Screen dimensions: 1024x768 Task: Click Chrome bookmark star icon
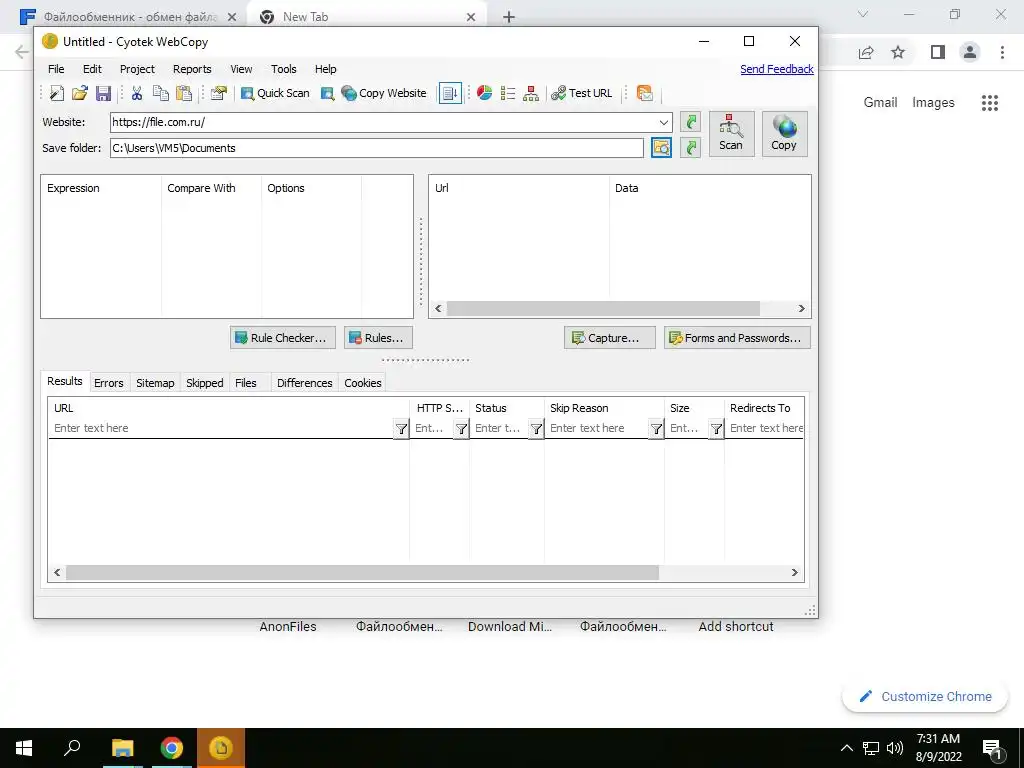pyautogui.click(x=898, y=52)
